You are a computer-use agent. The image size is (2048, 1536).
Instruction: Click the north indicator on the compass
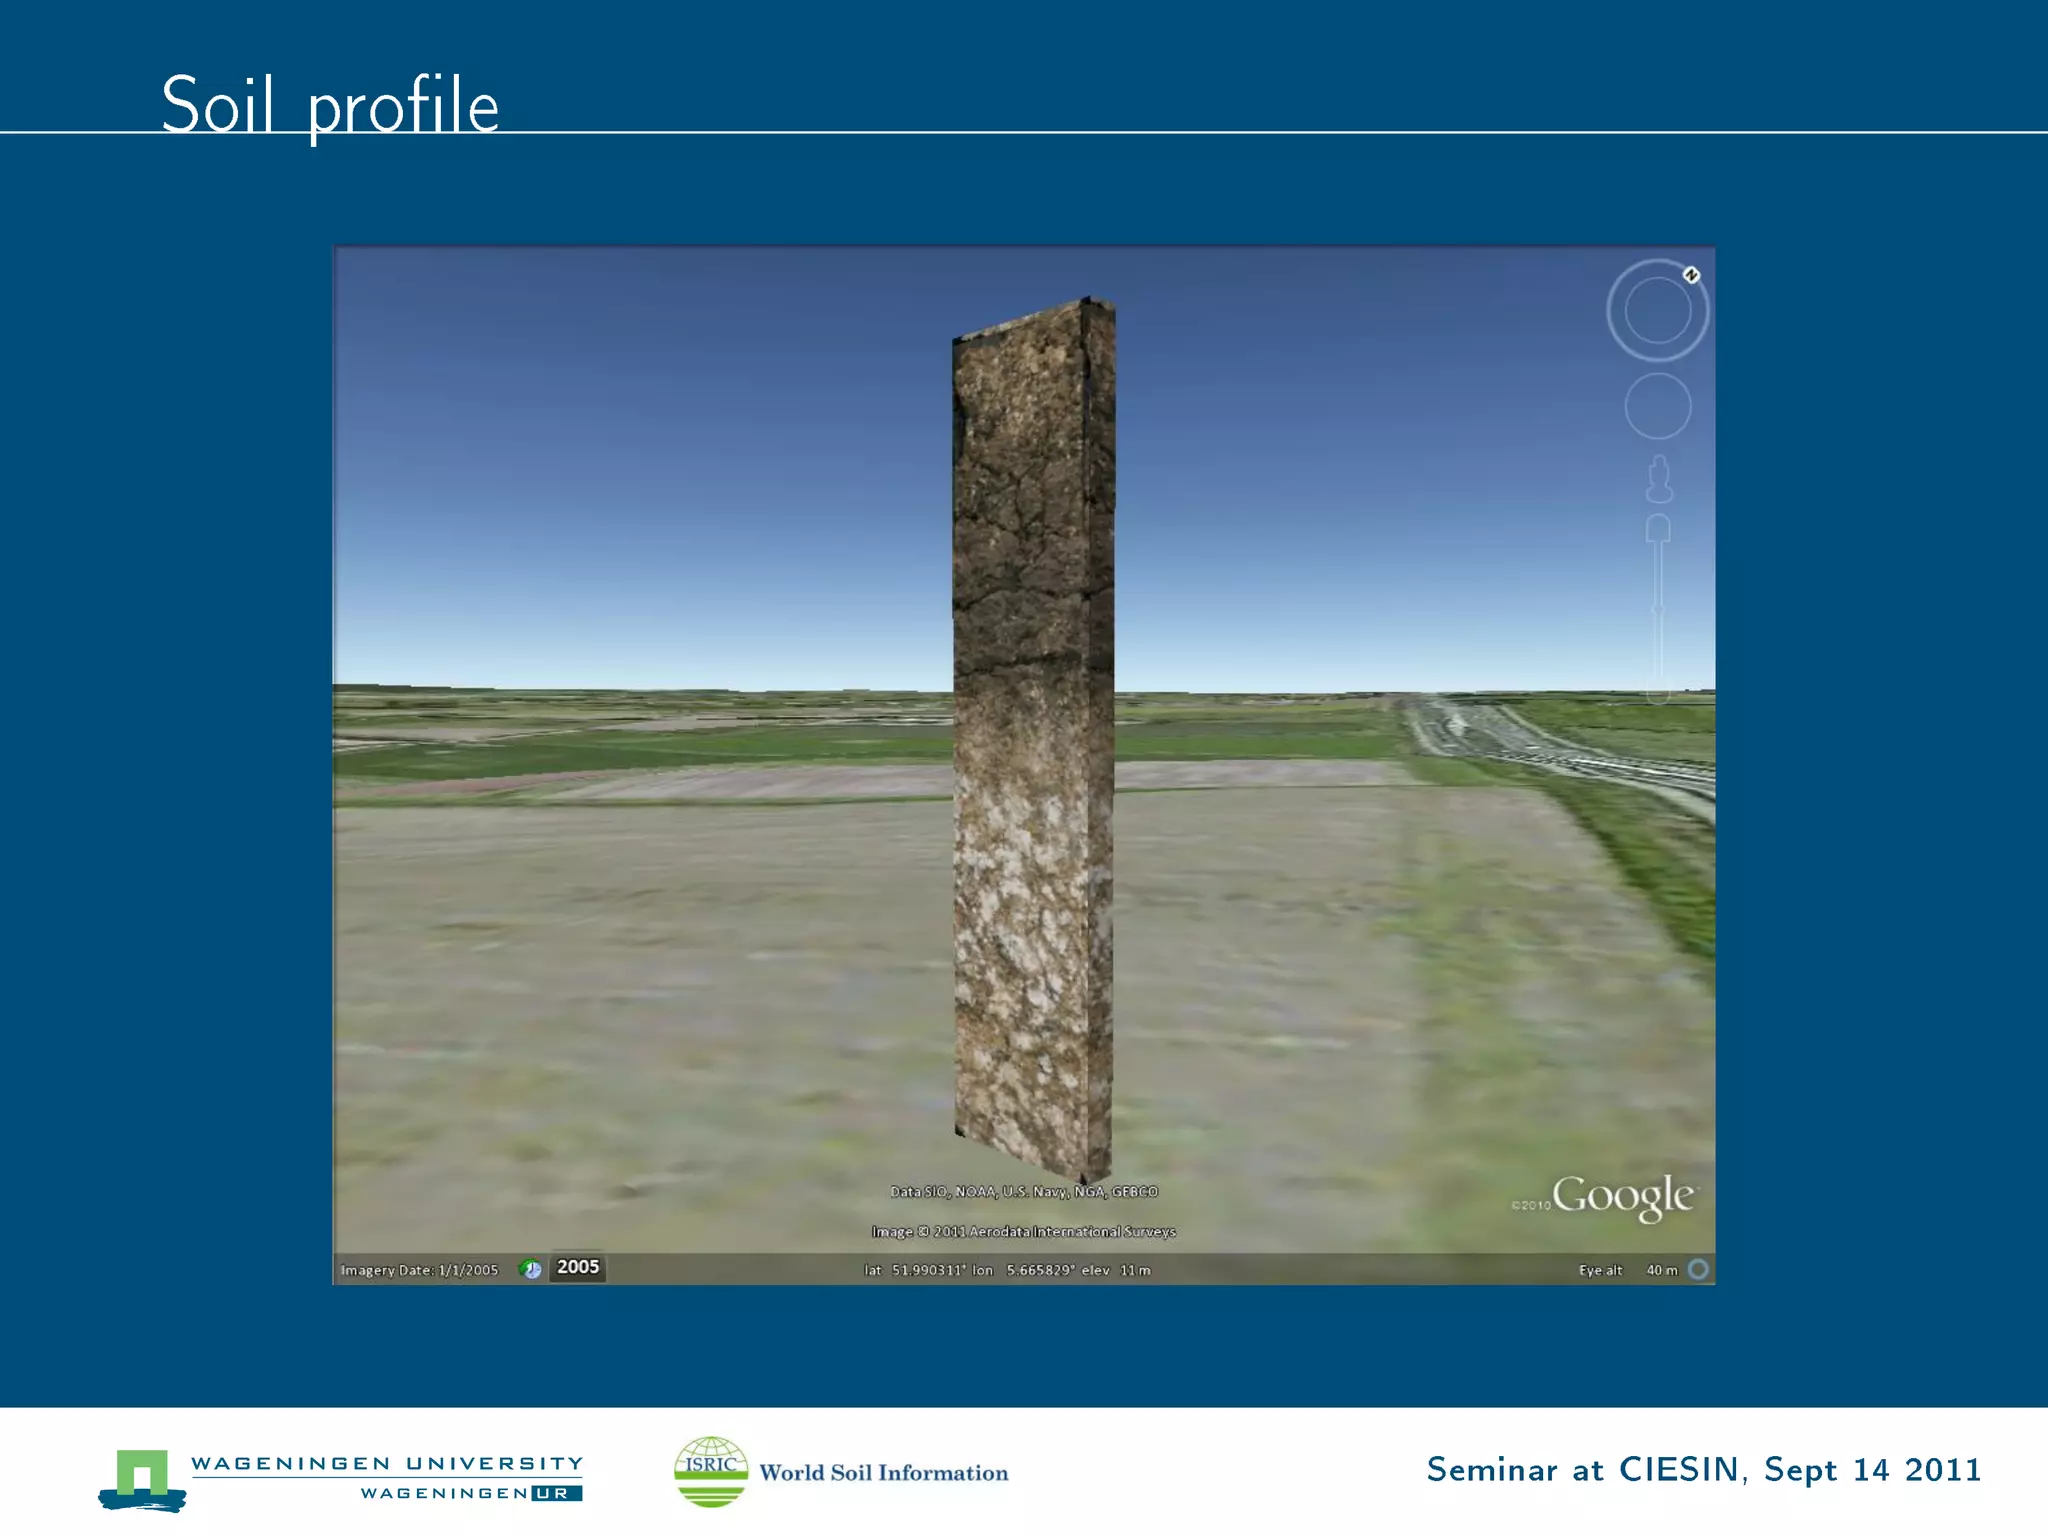tap(1691, 275)
